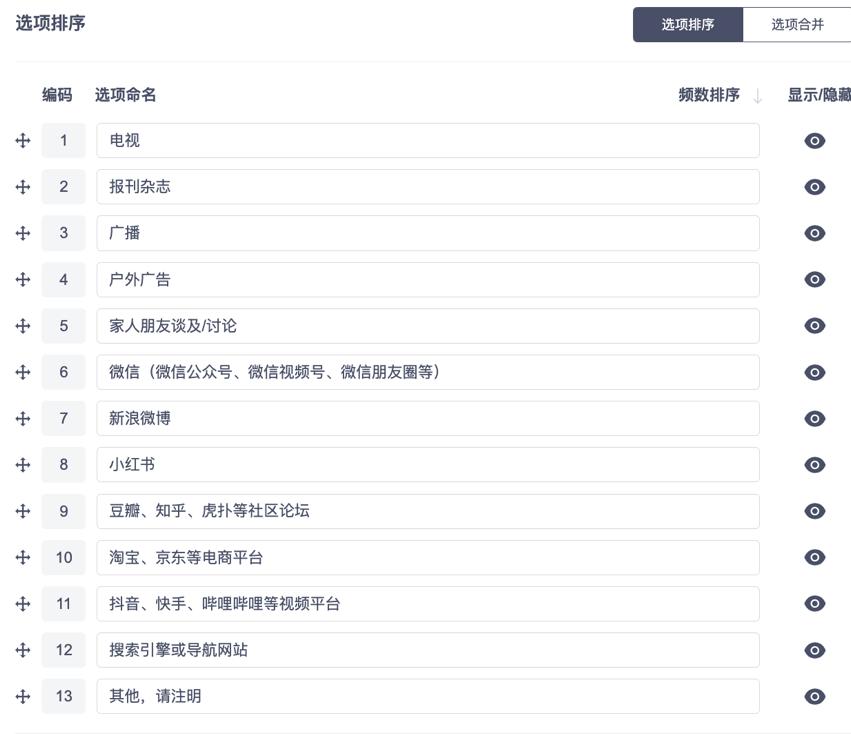
Task: Click the drag handle for option 13 其他，请注明
Action: pyautogui.click(x=22, y=696)
